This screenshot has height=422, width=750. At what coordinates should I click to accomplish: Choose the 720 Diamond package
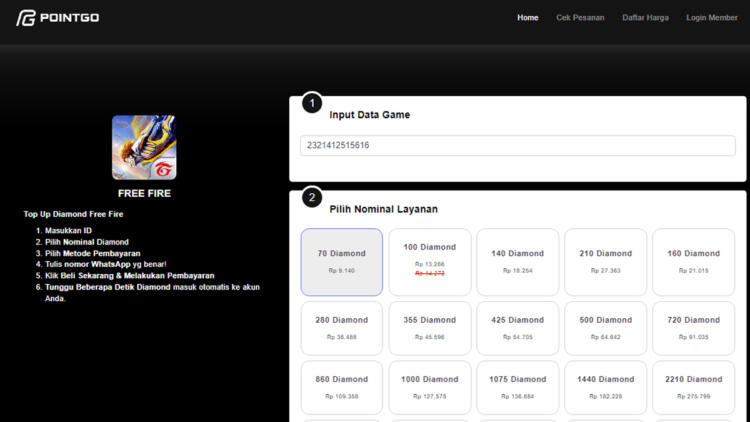pos(693,328)
